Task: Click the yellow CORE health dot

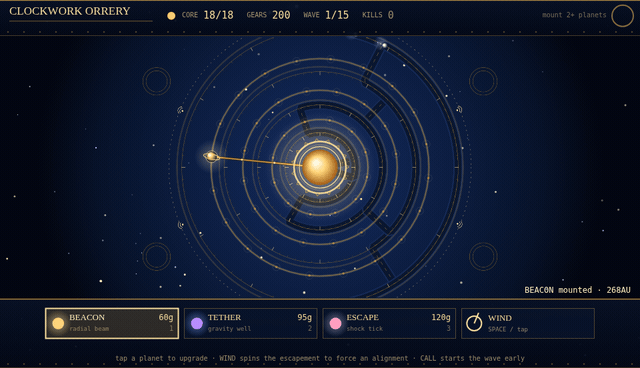Action: (x=171, y=16)
